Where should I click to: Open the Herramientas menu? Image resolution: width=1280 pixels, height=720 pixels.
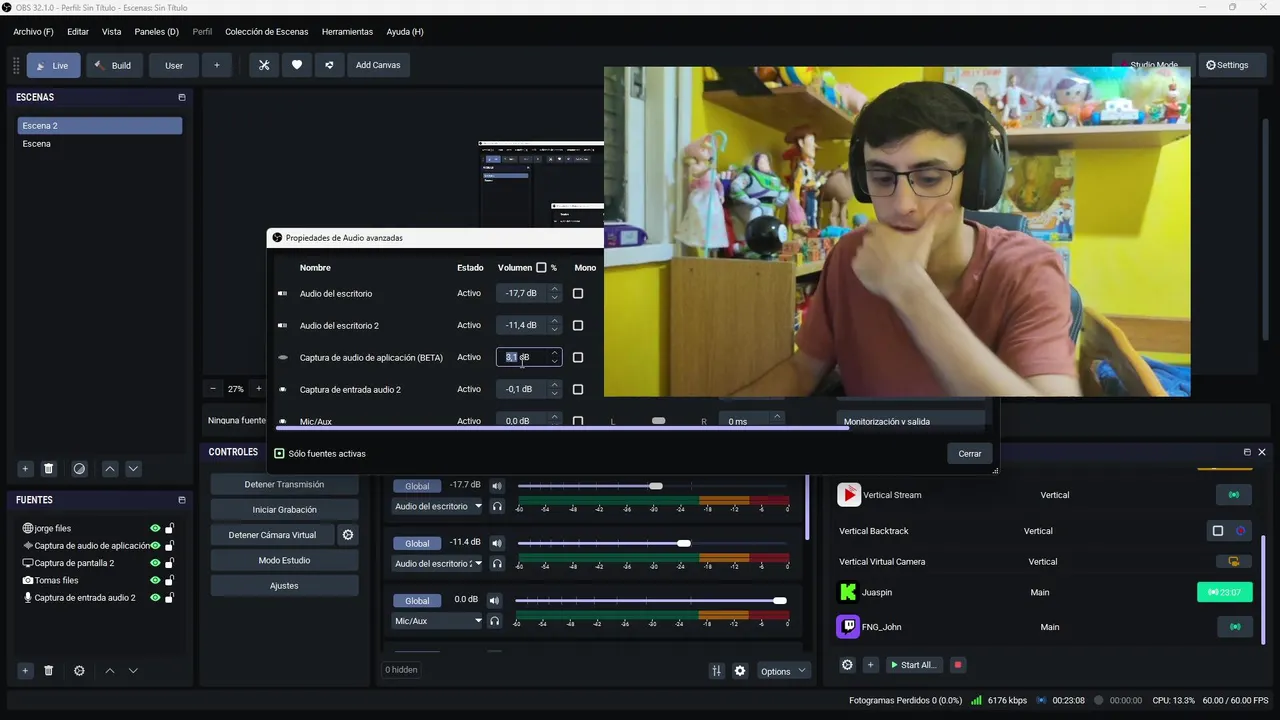coord(347,32)
